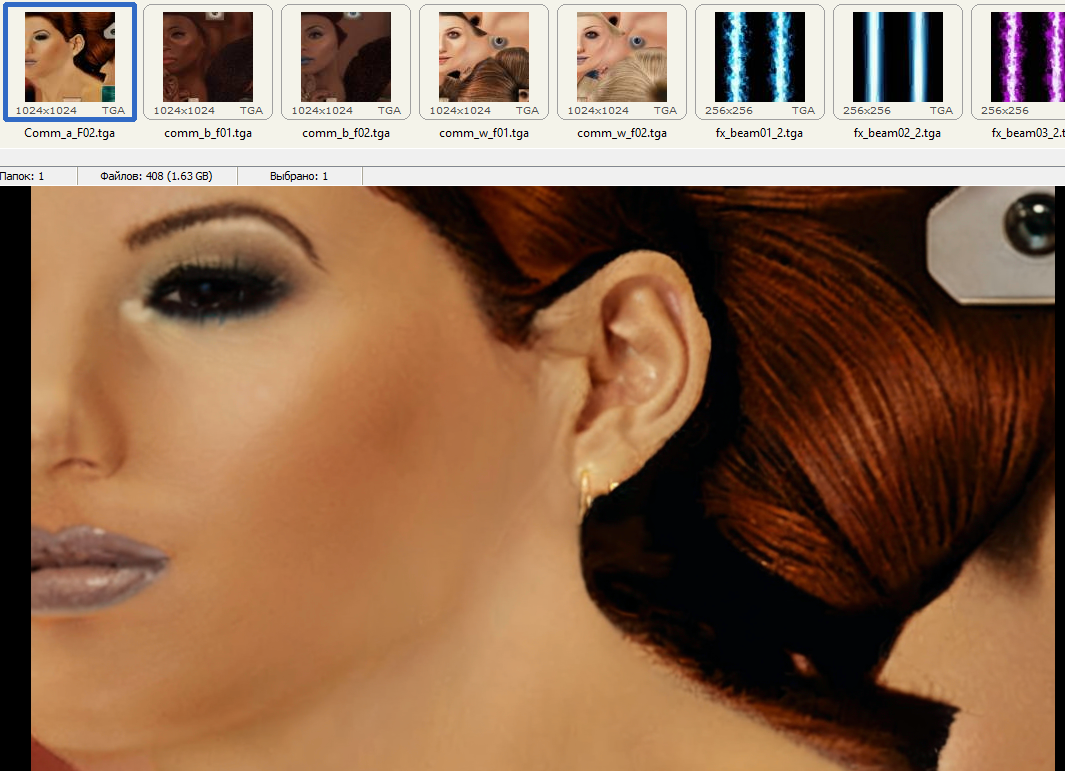Click the 'Папок: 1' status bar section
This screenshot has width=1065, height=771.
coord(22,176)
